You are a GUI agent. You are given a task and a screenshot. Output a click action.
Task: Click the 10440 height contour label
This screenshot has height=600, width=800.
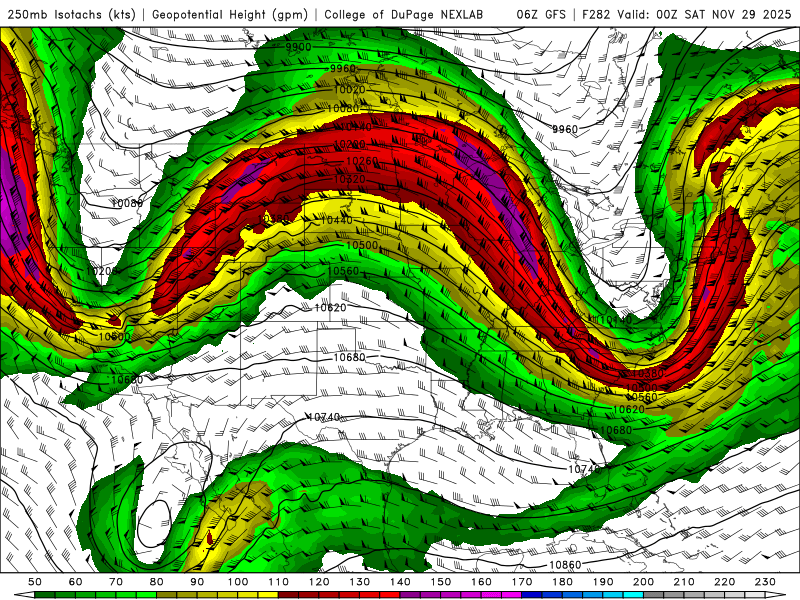pyautogui.click(x=337, y=220)
